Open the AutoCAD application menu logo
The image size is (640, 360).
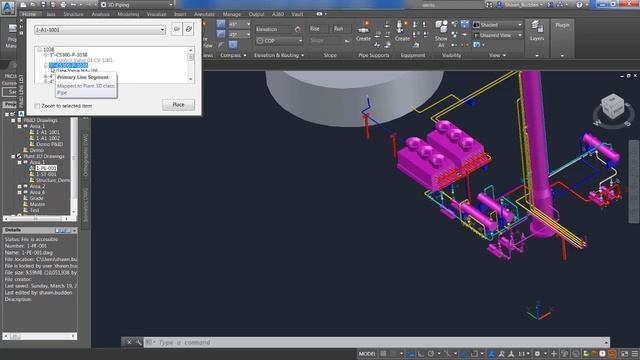pos(8,7)
